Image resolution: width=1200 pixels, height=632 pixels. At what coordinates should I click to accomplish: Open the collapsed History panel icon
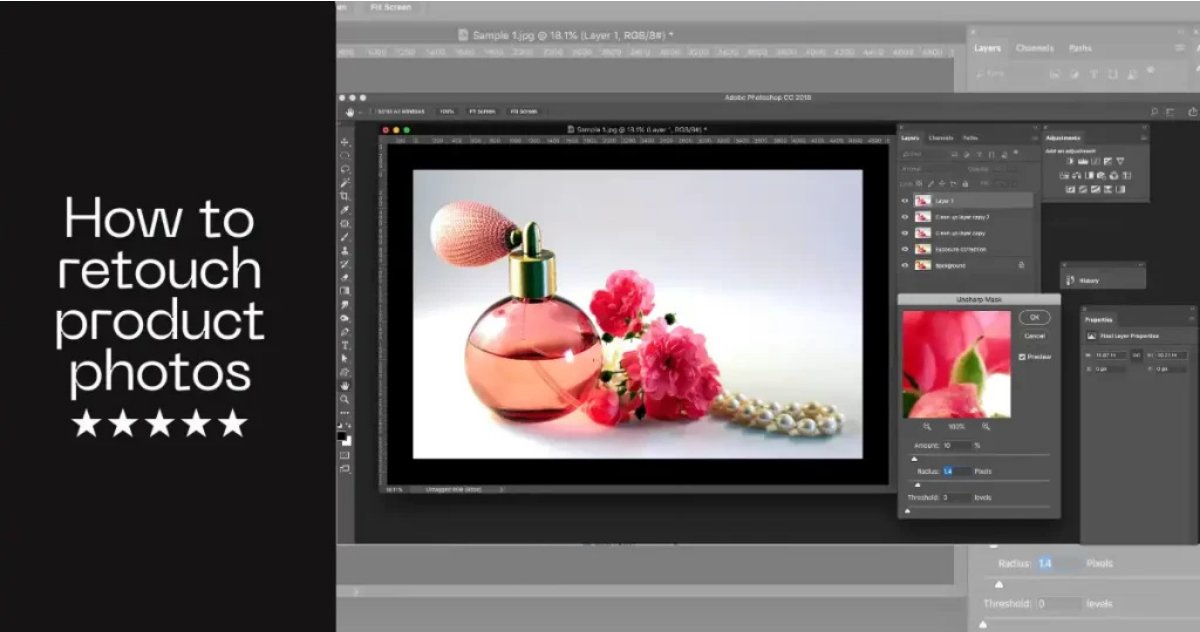pyautogui.click(x=1070, y=280)
